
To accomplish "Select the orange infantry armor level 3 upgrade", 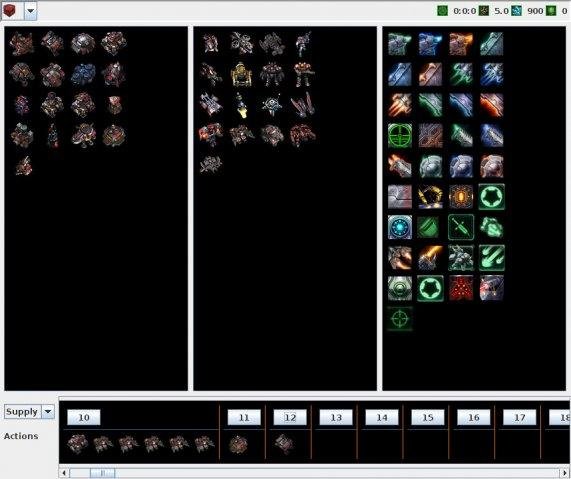I will click(491, 166).
